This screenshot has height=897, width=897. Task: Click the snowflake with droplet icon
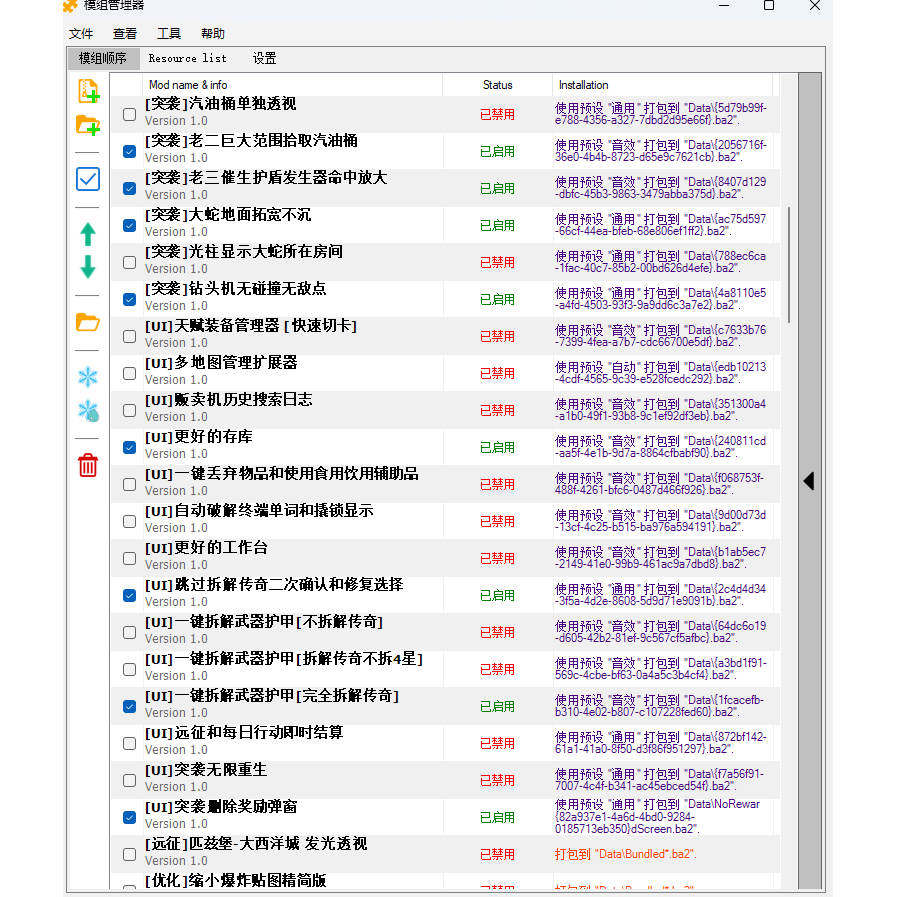tap(88, 411)
